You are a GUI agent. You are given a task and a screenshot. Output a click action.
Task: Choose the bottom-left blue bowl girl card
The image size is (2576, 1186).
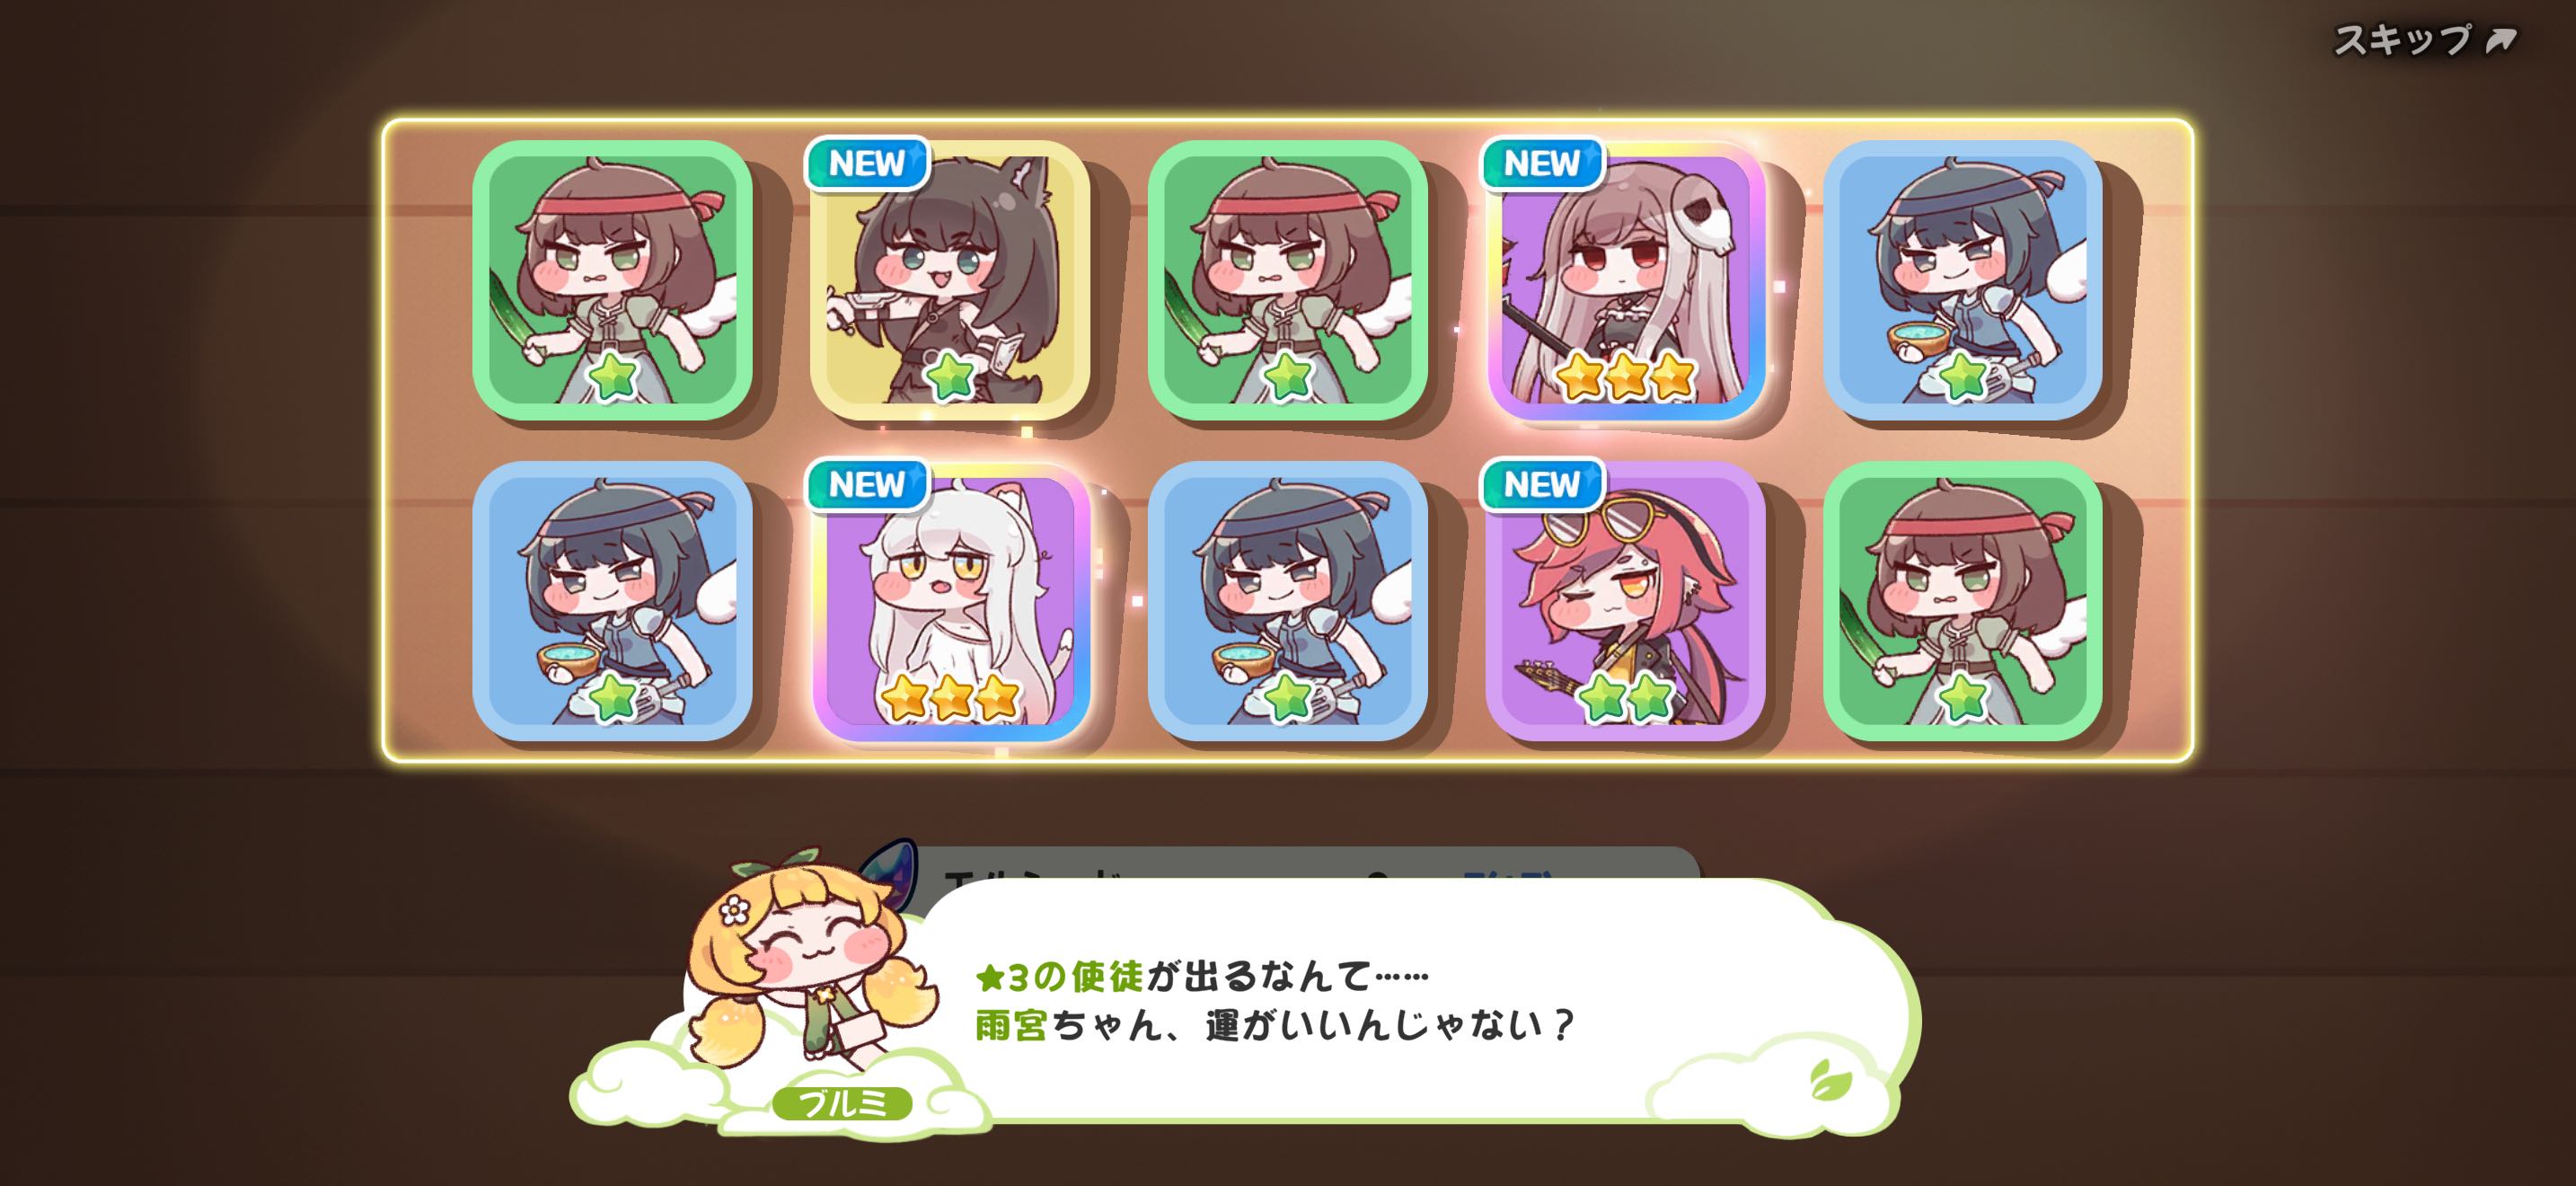[x=612, y=601]
